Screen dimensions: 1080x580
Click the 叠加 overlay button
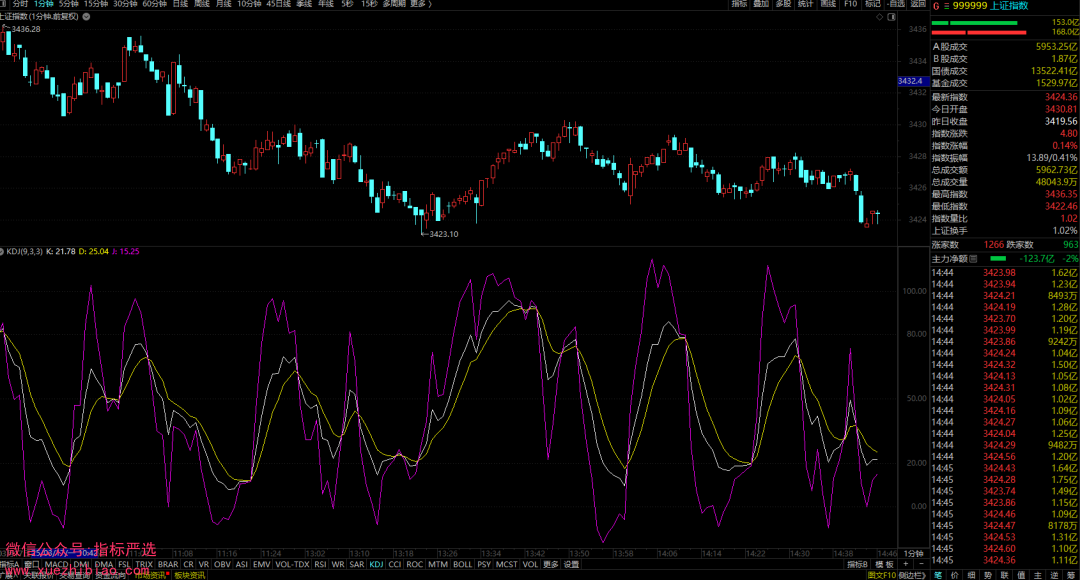click(761, 3)
